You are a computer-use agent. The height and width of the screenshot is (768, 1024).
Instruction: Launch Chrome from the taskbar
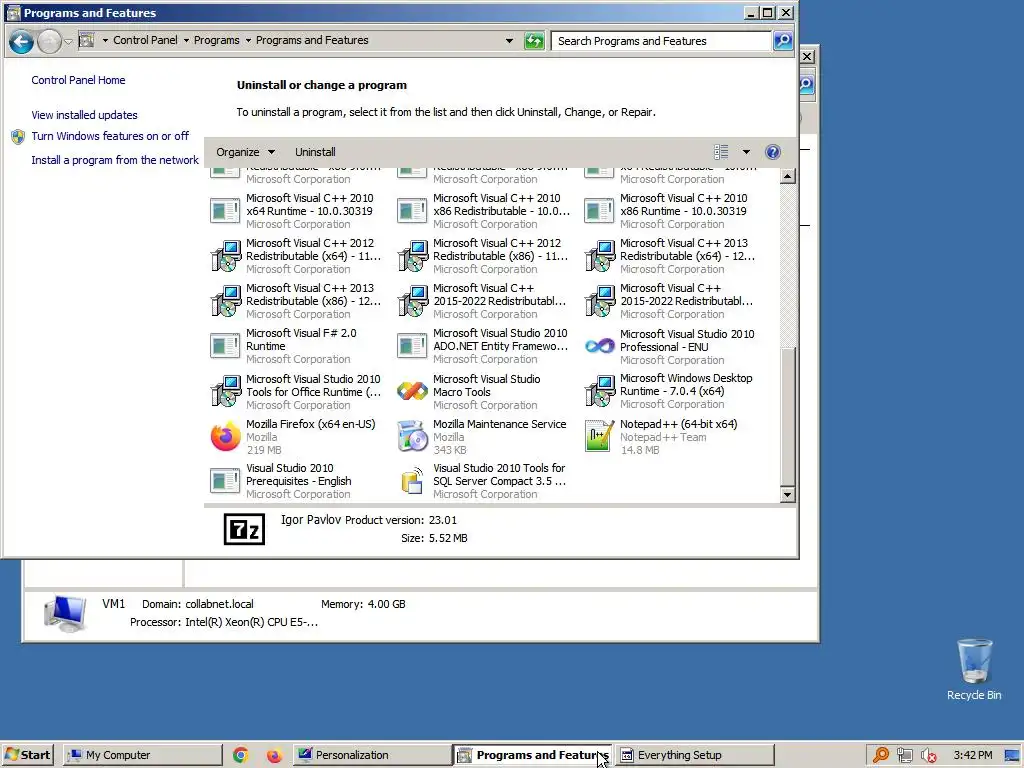240,755
